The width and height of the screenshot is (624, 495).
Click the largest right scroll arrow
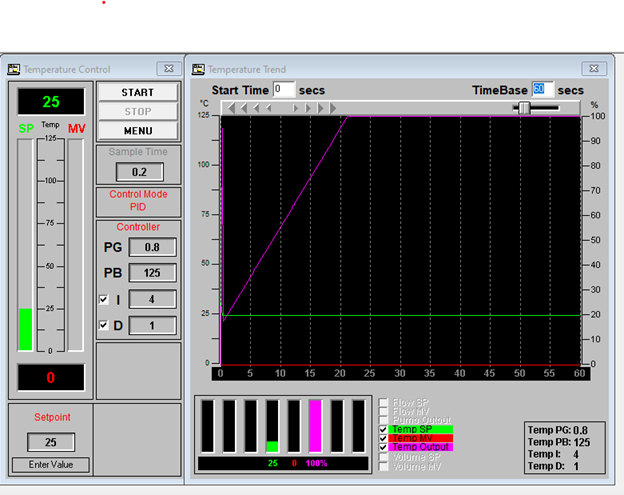(x=333, y=108)
